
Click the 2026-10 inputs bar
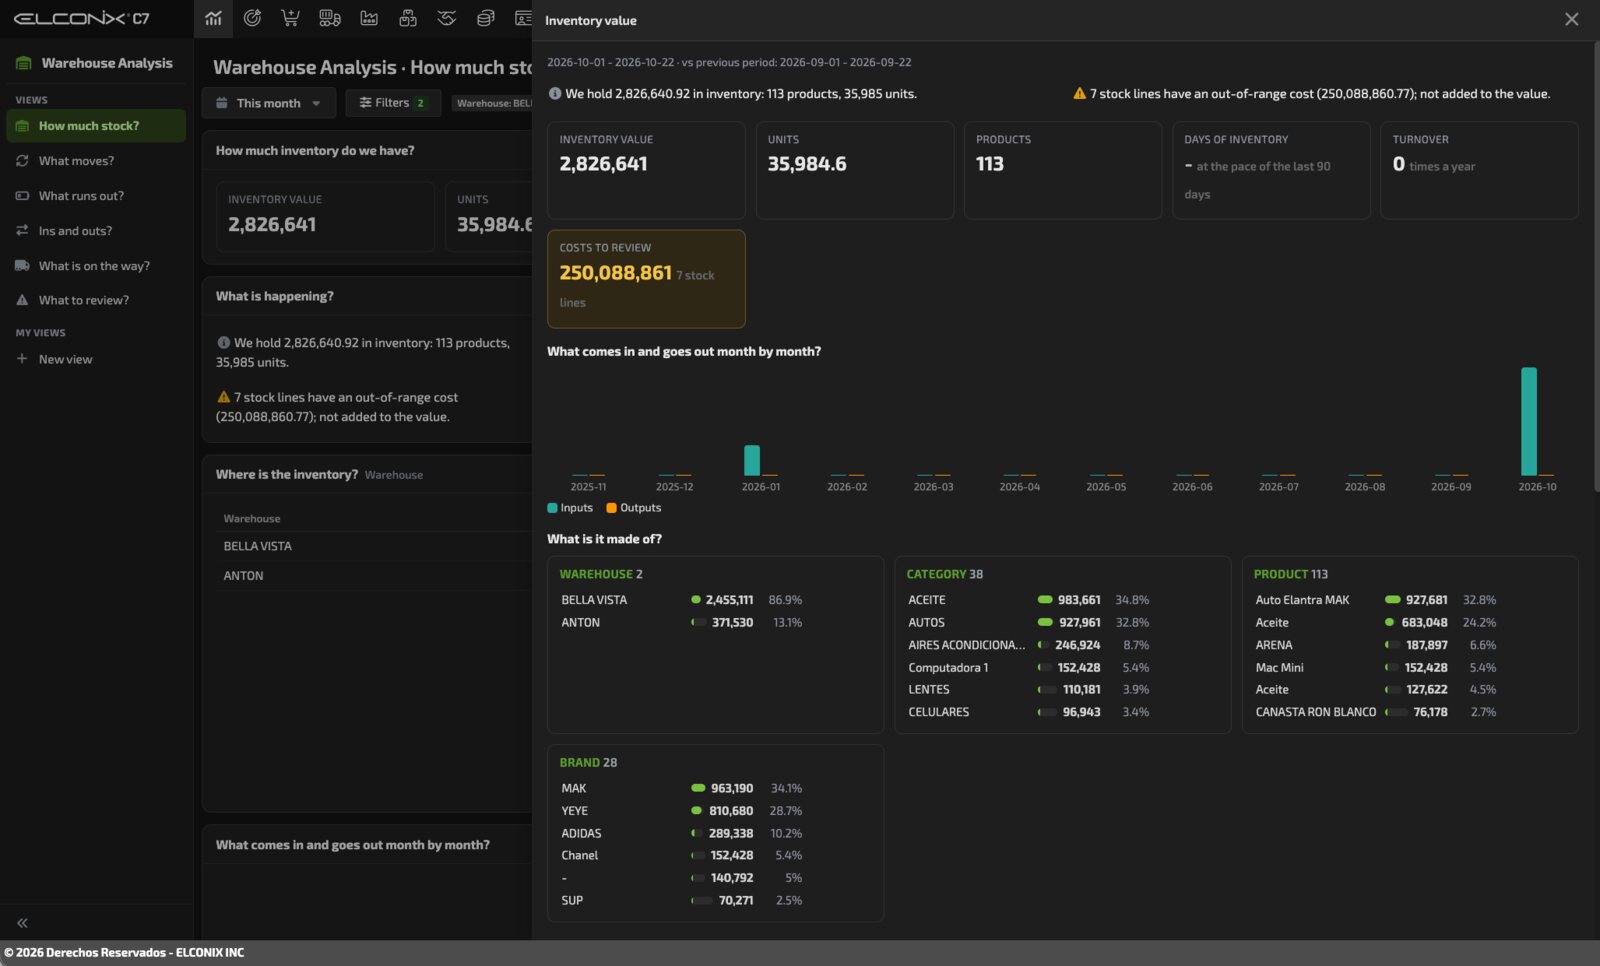click(1528, 421)
